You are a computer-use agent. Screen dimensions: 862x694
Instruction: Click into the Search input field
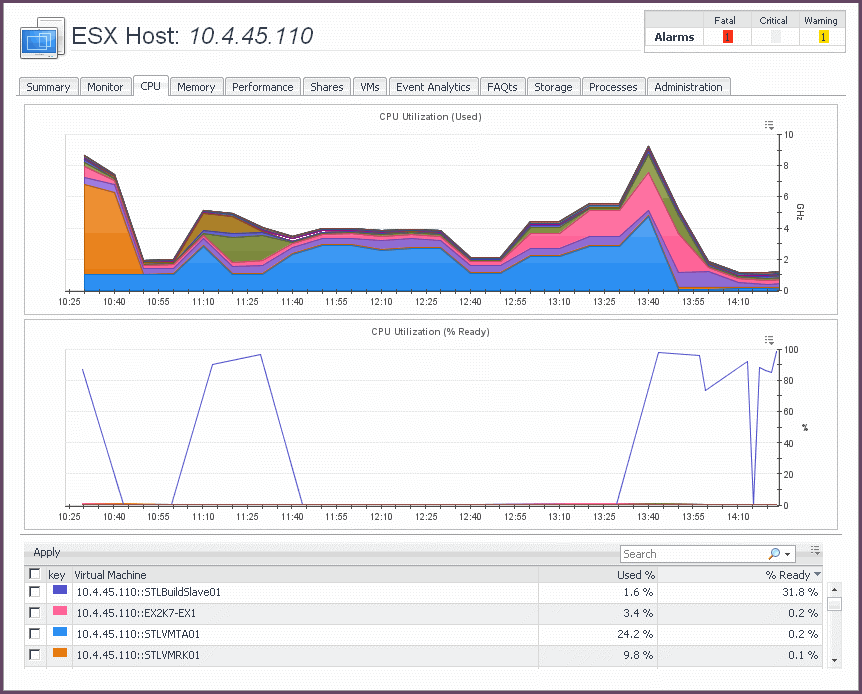692,554
